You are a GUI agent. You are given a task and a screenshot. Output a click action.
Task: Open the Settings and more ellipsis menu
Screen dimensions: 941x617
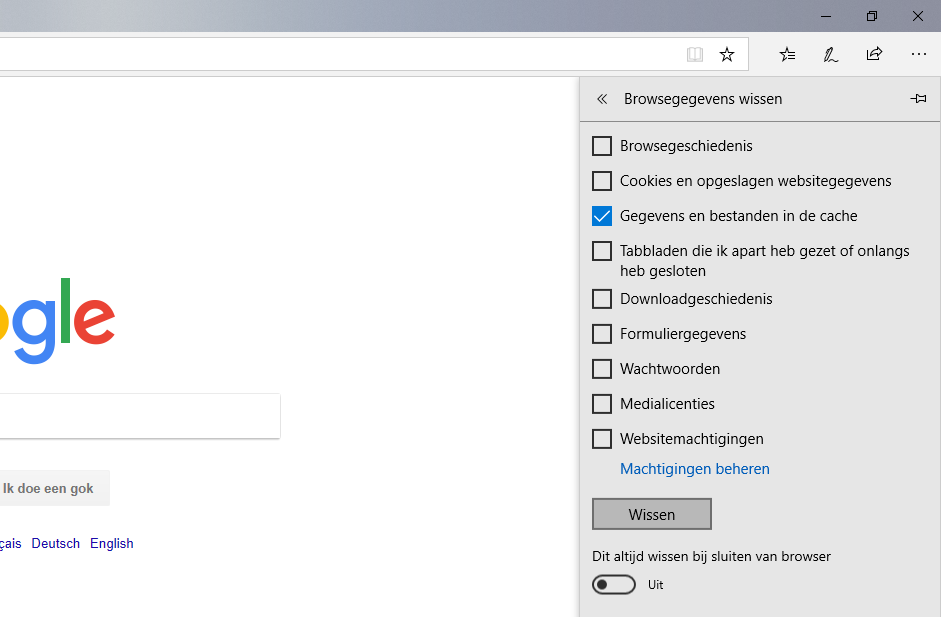[x=918, y=54]
